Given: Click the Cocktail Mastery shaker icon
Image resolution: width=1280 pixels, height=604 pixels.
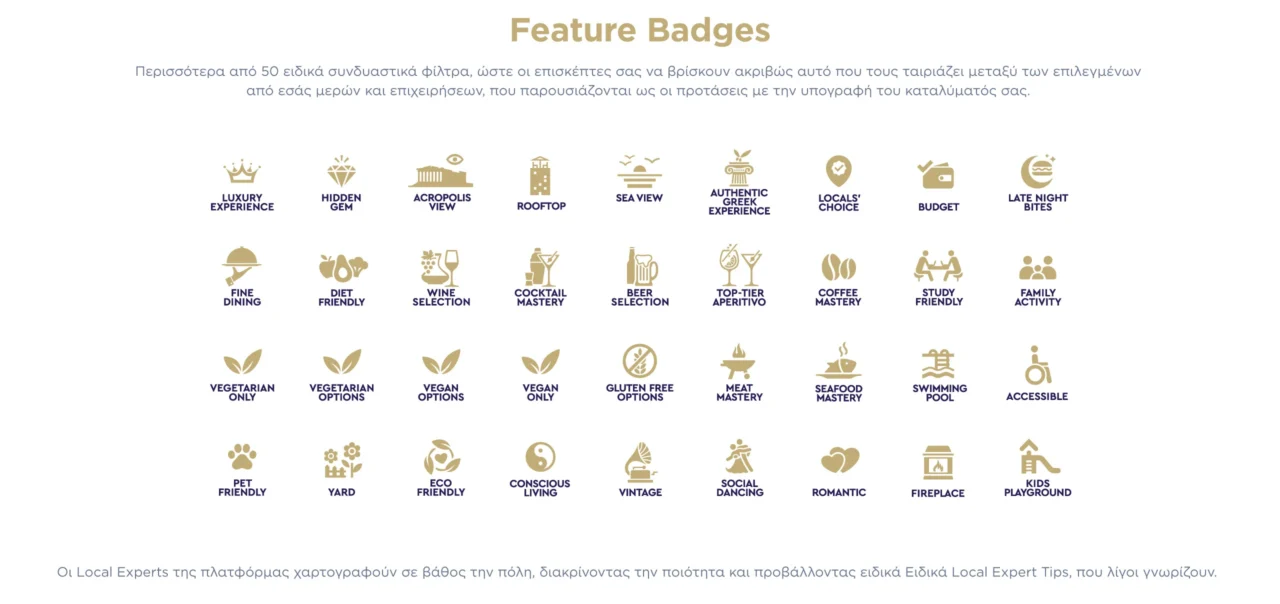Looking at the screenshot, I should [540, 267].
